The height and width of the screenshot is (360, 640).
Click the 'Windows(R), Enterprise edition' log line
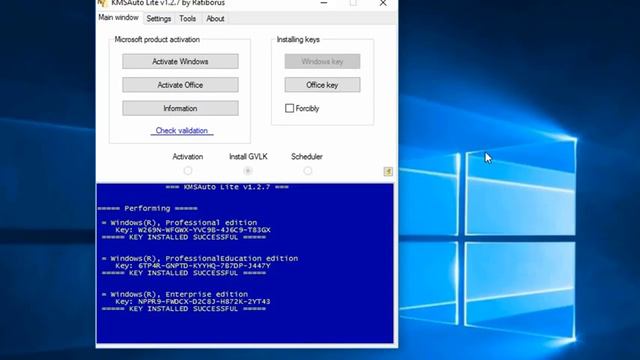tap(175, 294)
